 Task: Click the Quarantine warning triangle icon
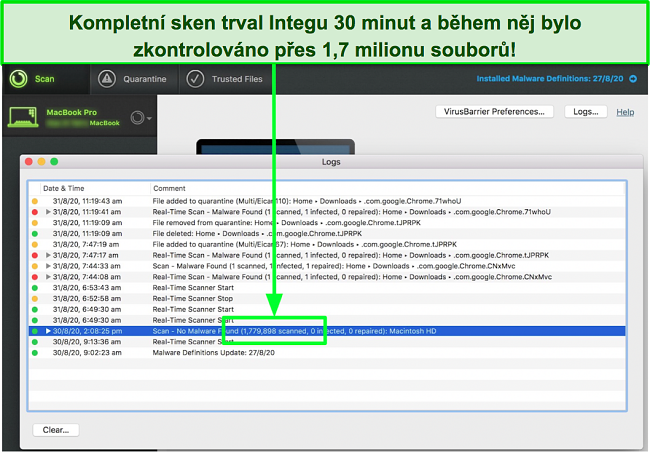[x=107, y=79]
